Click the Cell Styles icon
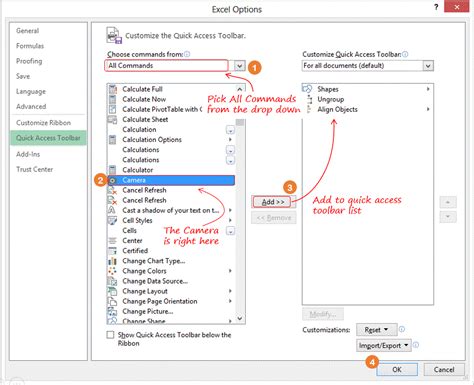 (112, 220)
